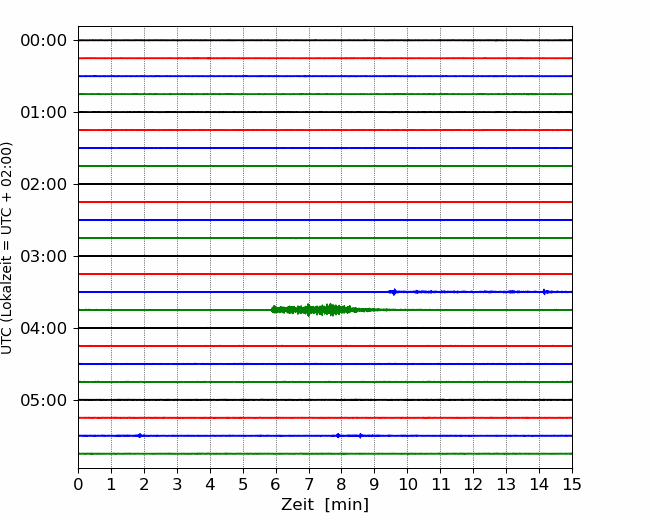The width and height of the screenshot is (650, 520).
Task: Click the x-axis tick label 12
Action: 473,484
